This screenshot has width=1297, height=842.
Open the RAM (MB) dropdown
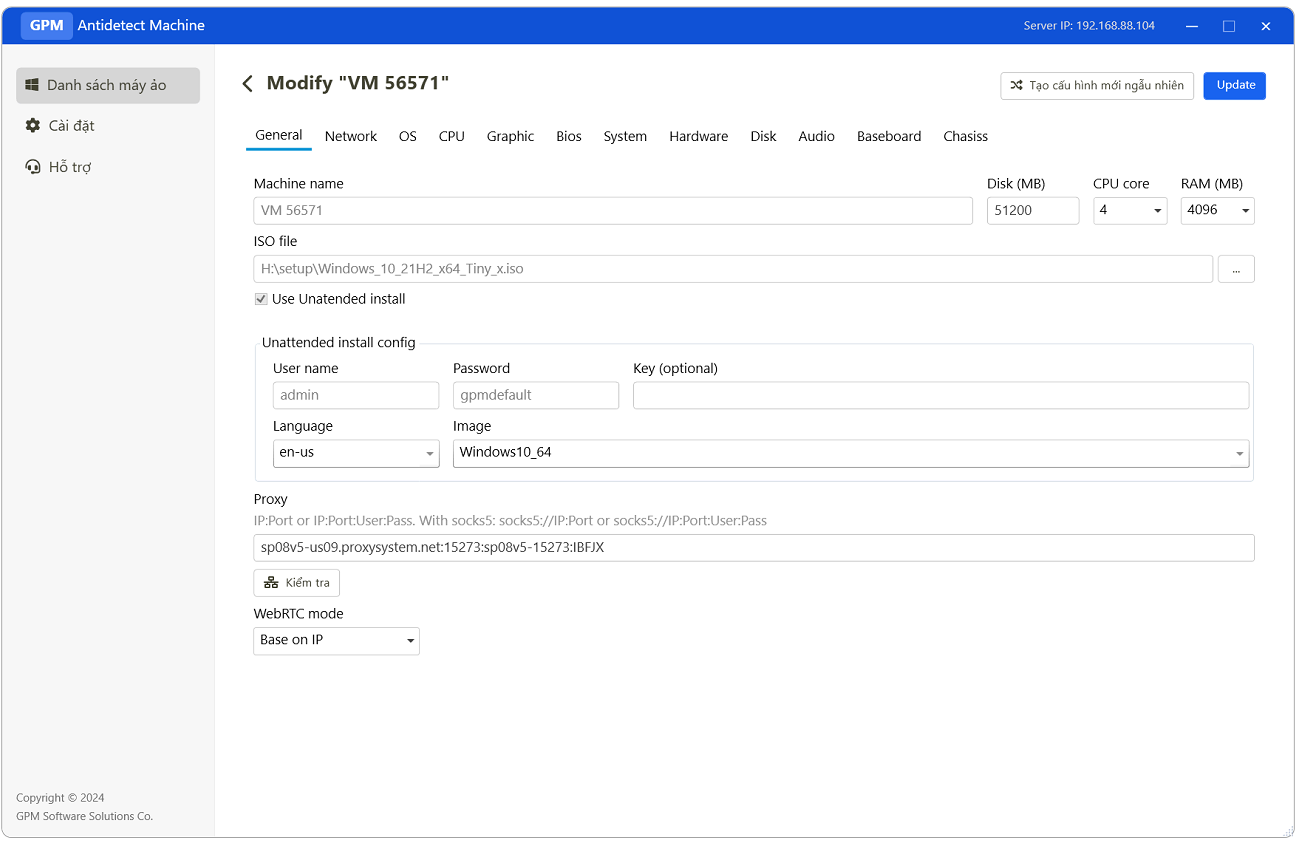pos(1217,210)
